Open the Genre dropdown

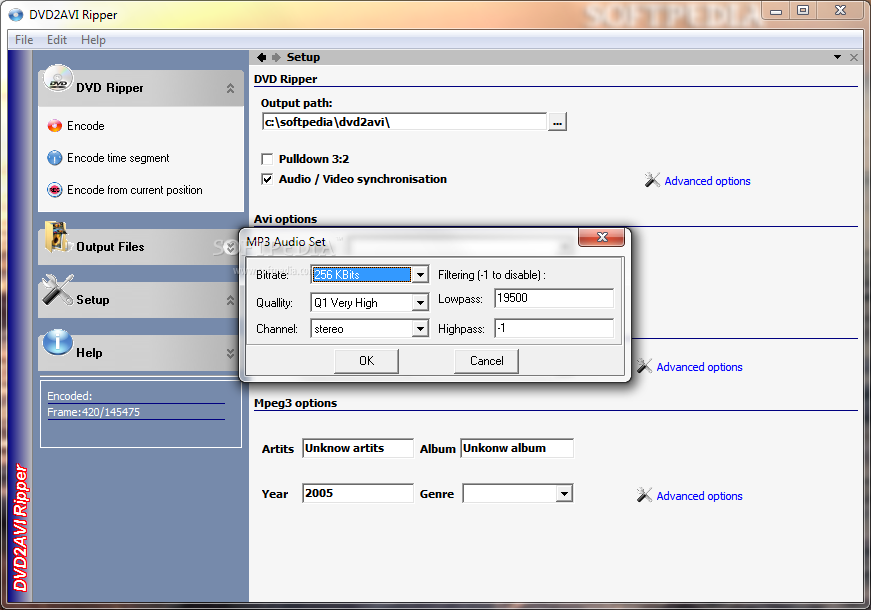(564, 493)
